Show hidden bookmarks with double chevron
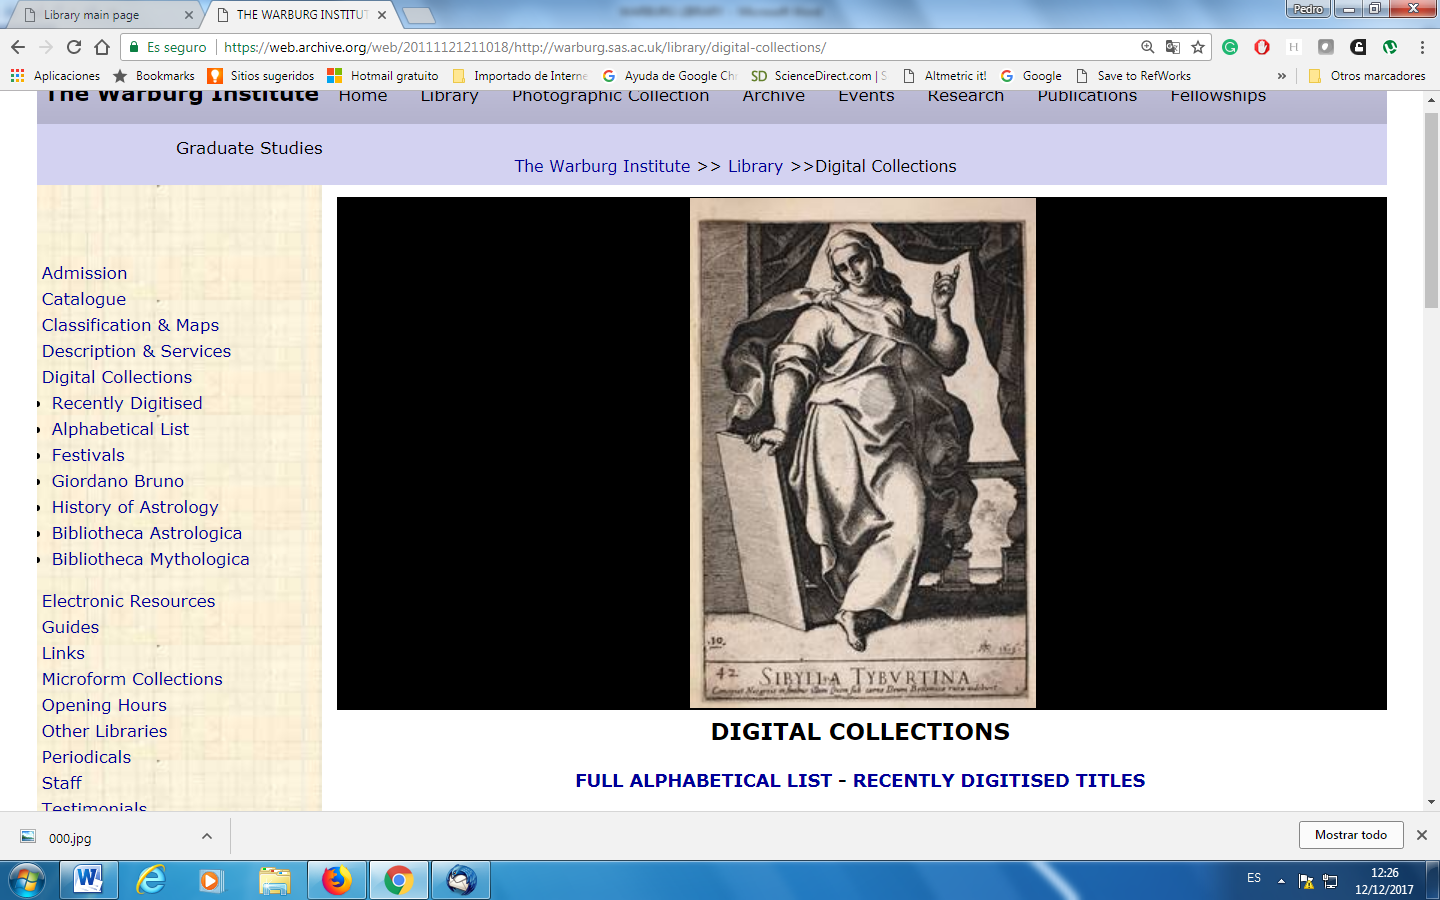 tap(1282, 76)
